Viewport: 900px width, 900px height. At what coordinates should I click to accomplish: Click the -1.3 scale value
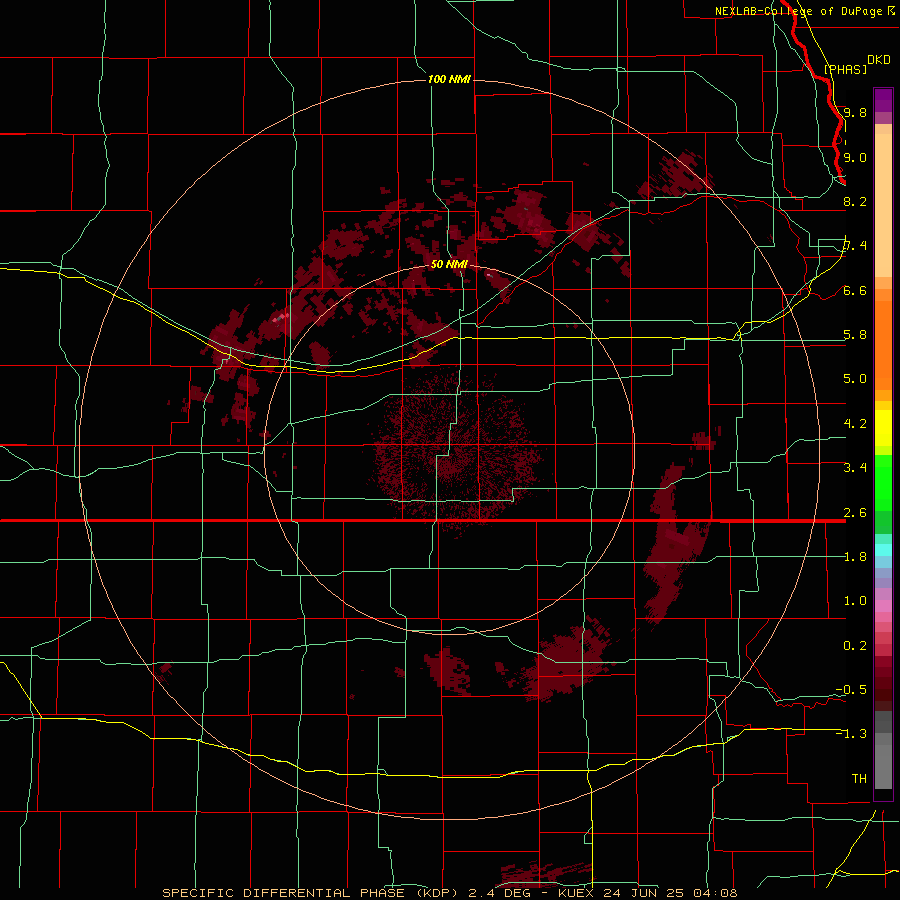pyautogui.click(x=851, y=734)
